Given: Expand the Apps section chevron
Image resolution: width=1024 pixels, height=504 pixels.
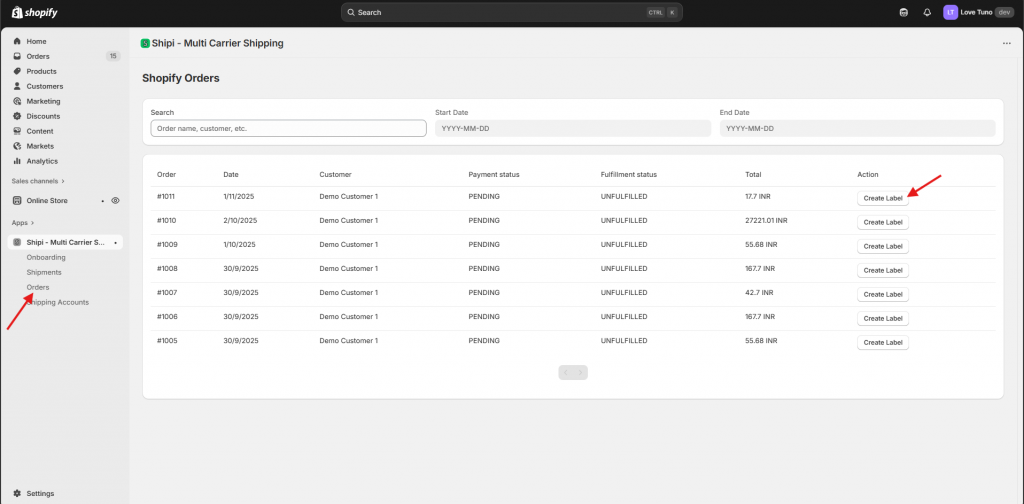Looking at the screenshot, I should click(32, 223).
